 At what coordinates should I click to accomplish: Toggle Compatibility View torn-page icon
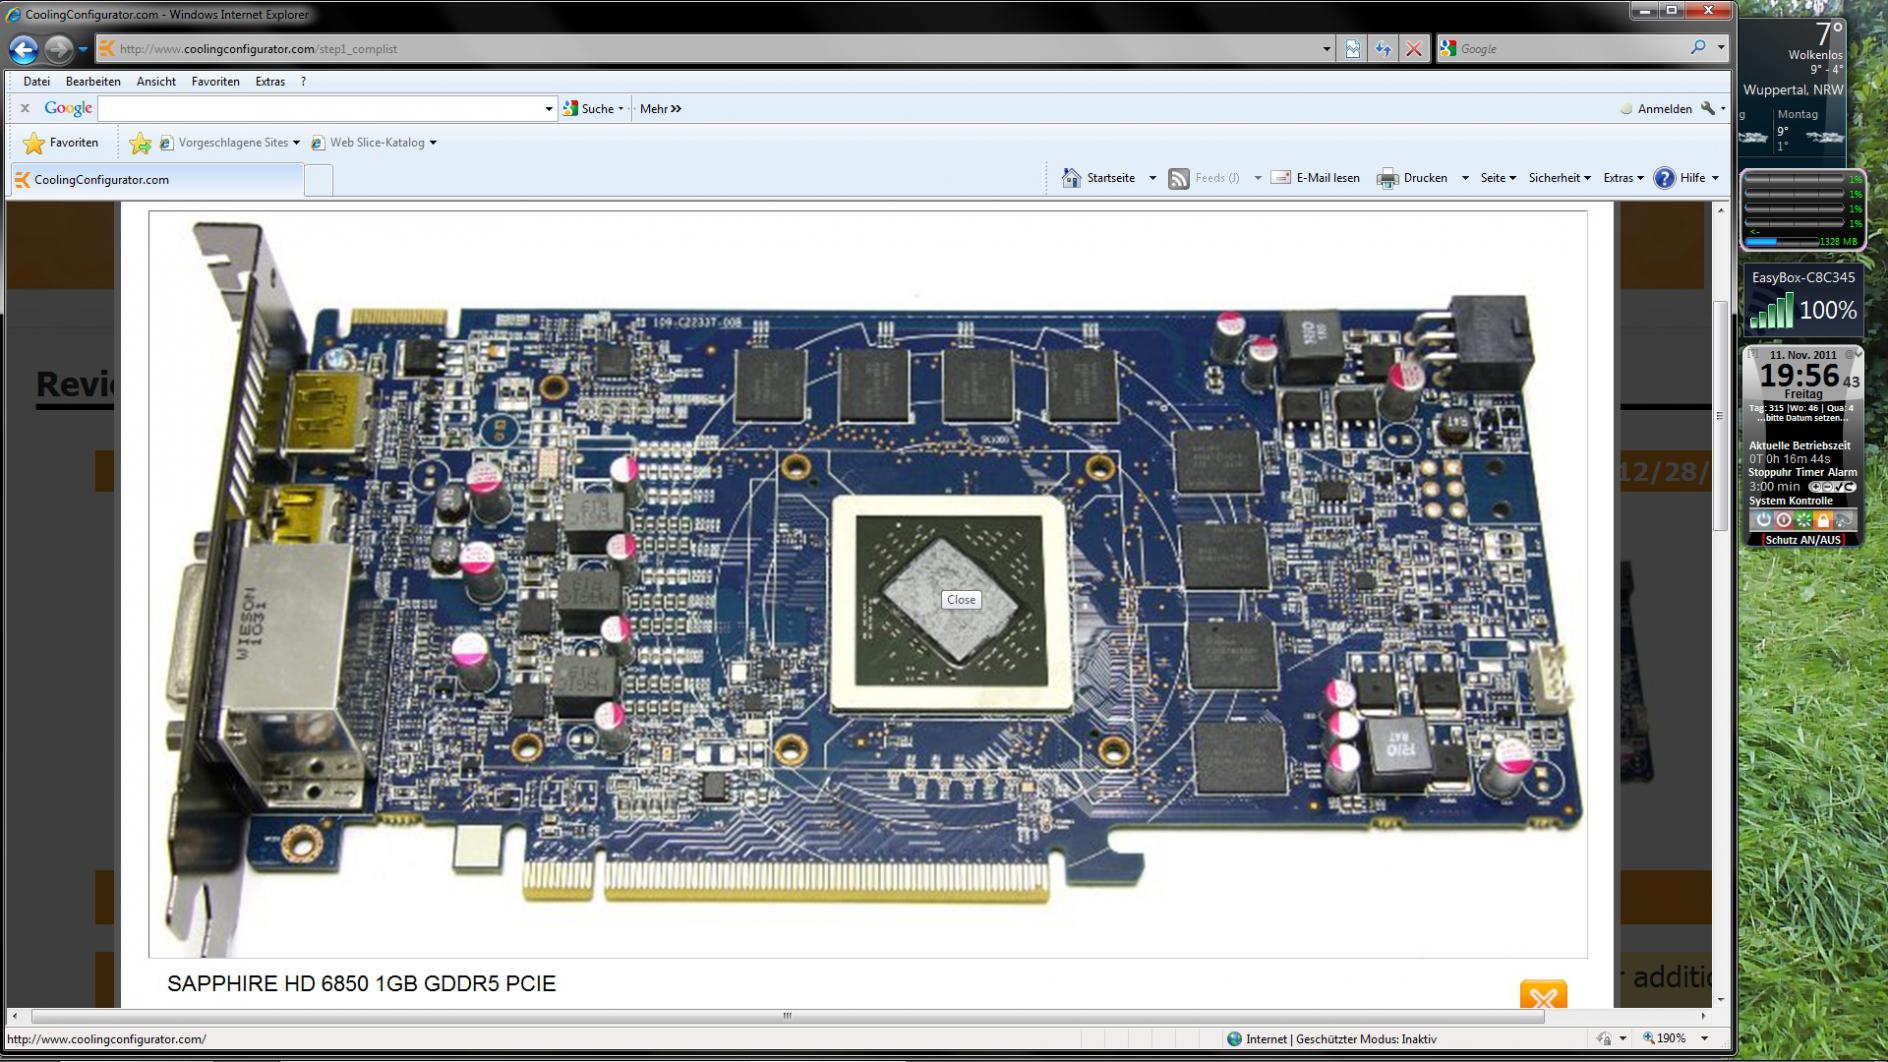click(1353, 48)
